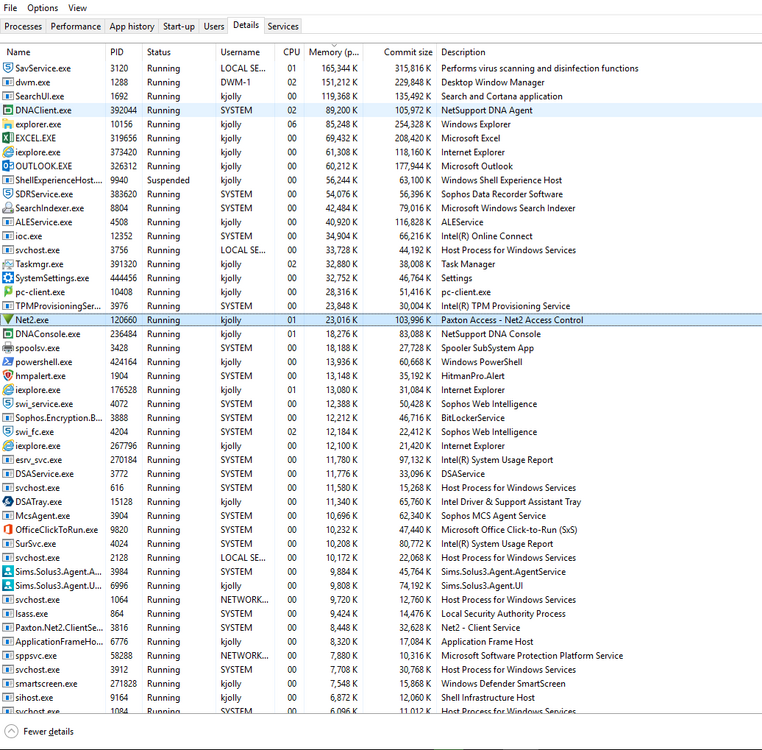Click the Net2.exe green triangle icon
The height and width of the screenshot is (750, 762).
point(8,320)
